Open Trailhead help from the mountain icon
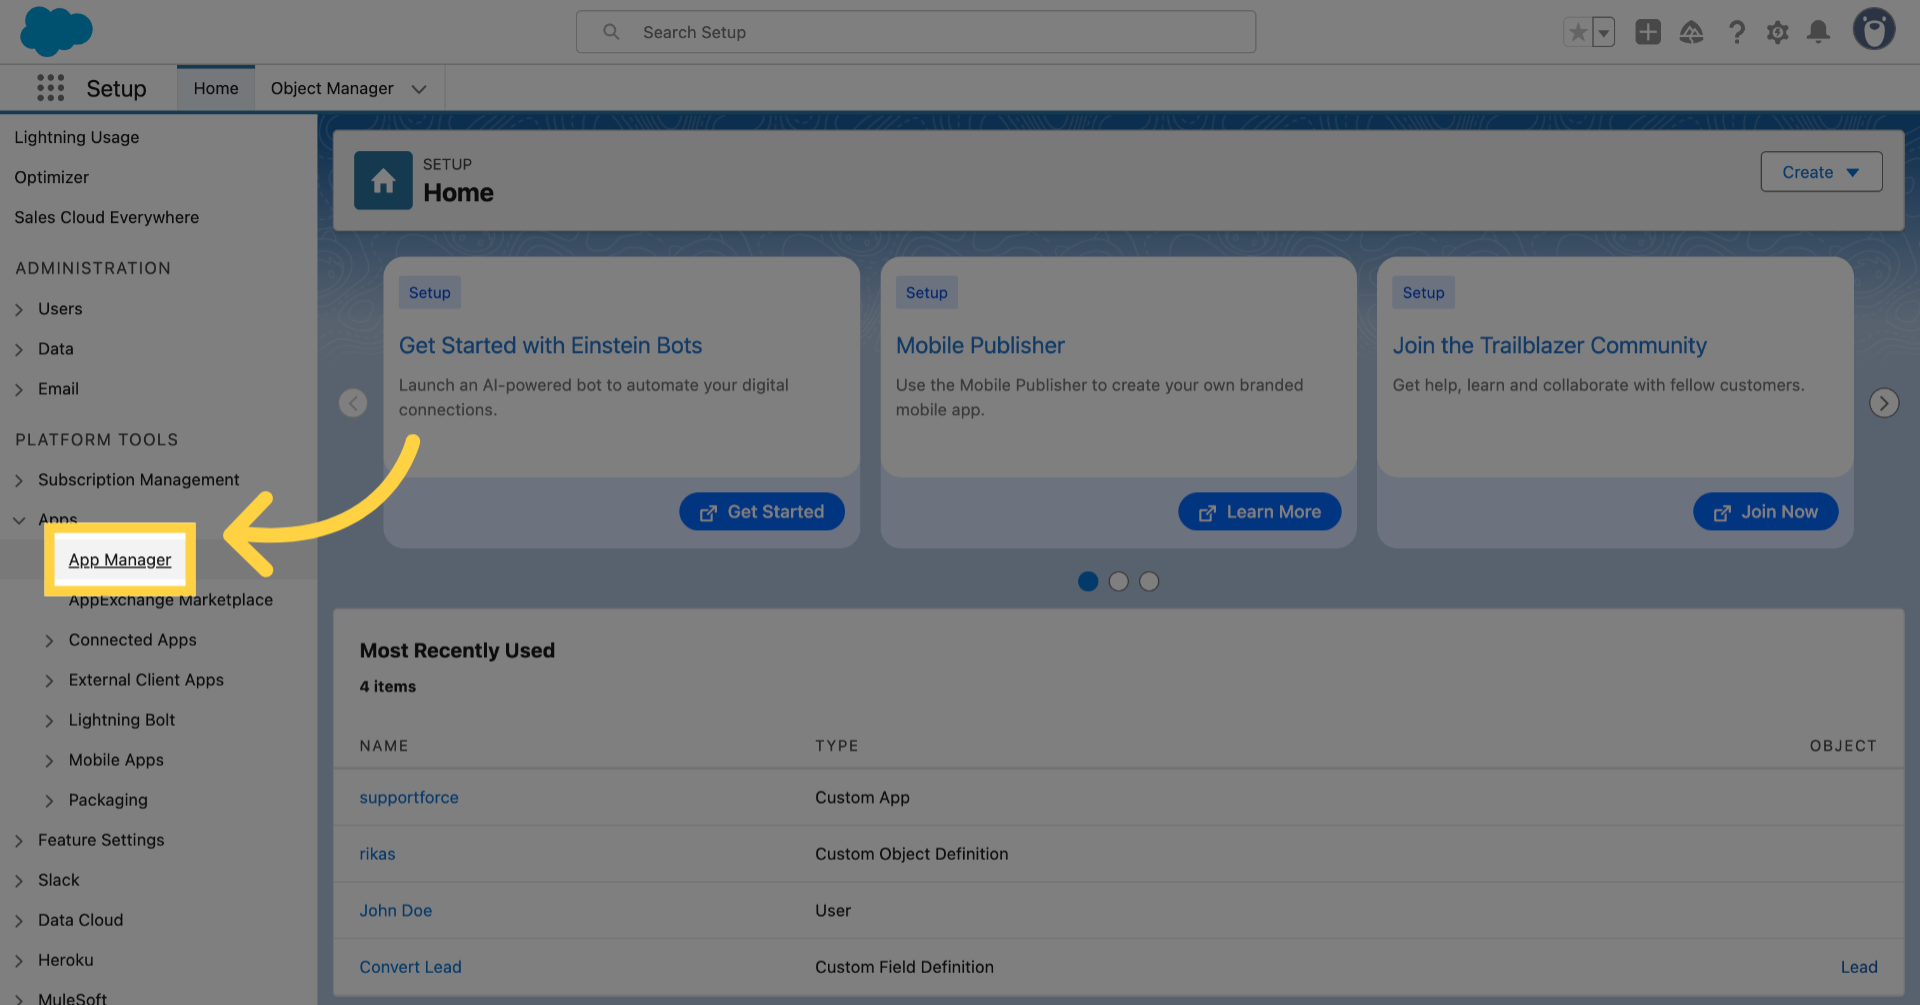The image size is (1920, 1005). (x=1692, y=31)
